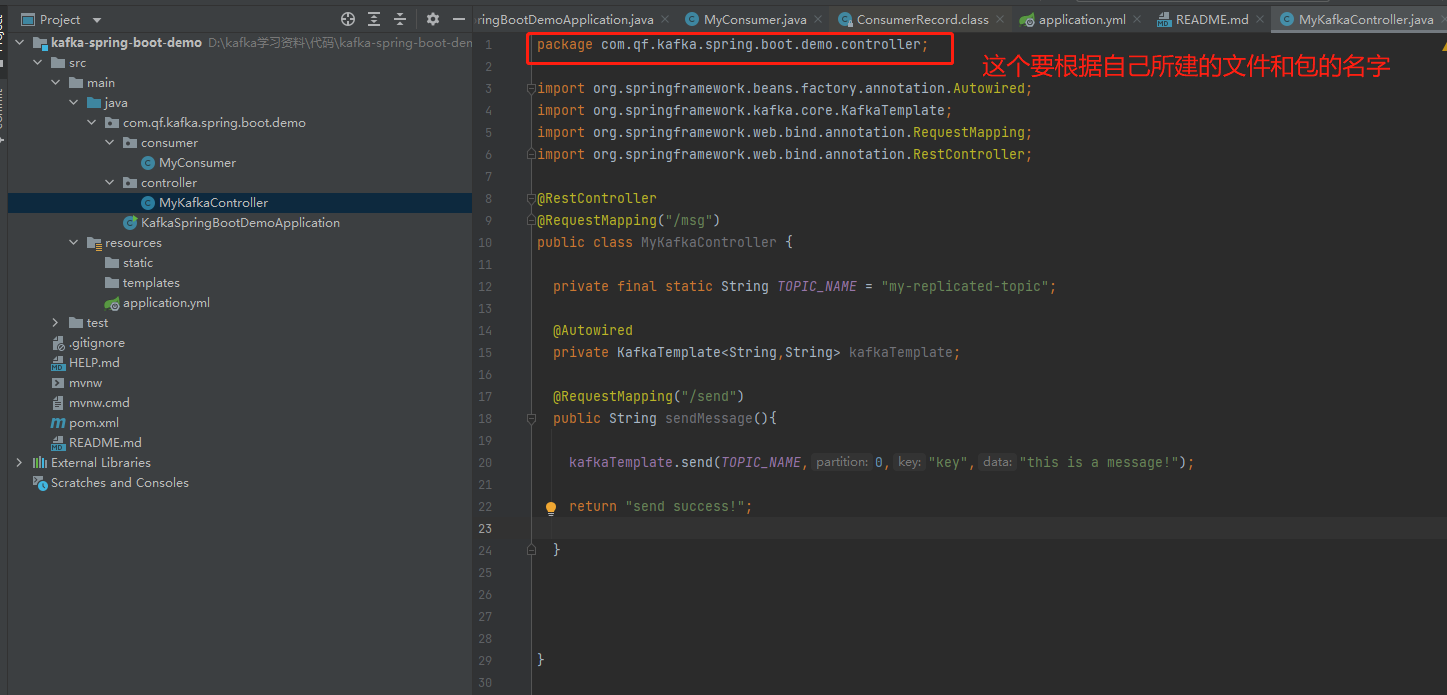1447x695 pixels.
Task: Click the light bulb intention icon on line 22
Action: (x=550, y=507)
